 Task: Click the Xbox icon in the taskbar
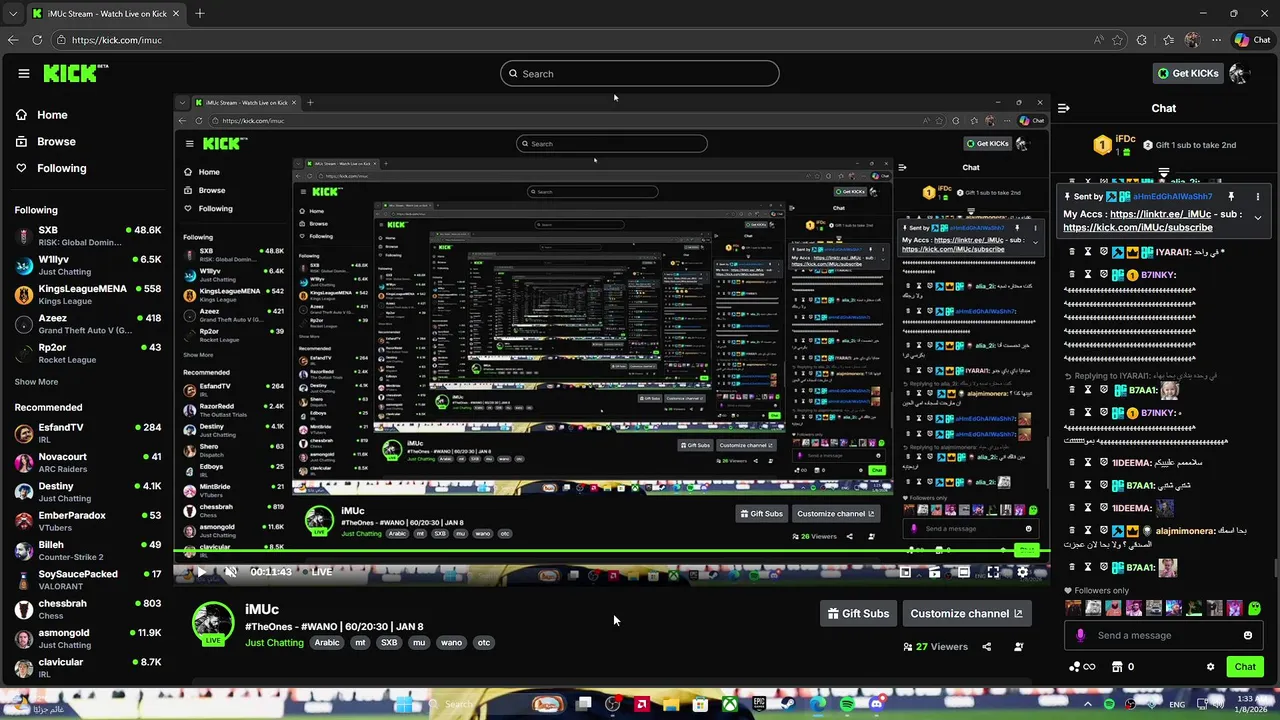coord(731,704)
